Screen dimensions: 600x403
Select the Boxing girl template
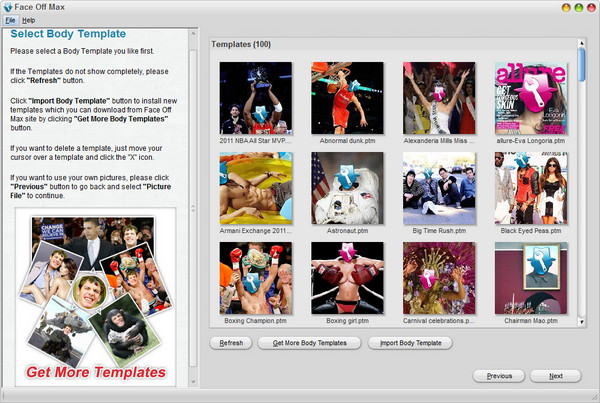tap(347, 277)
